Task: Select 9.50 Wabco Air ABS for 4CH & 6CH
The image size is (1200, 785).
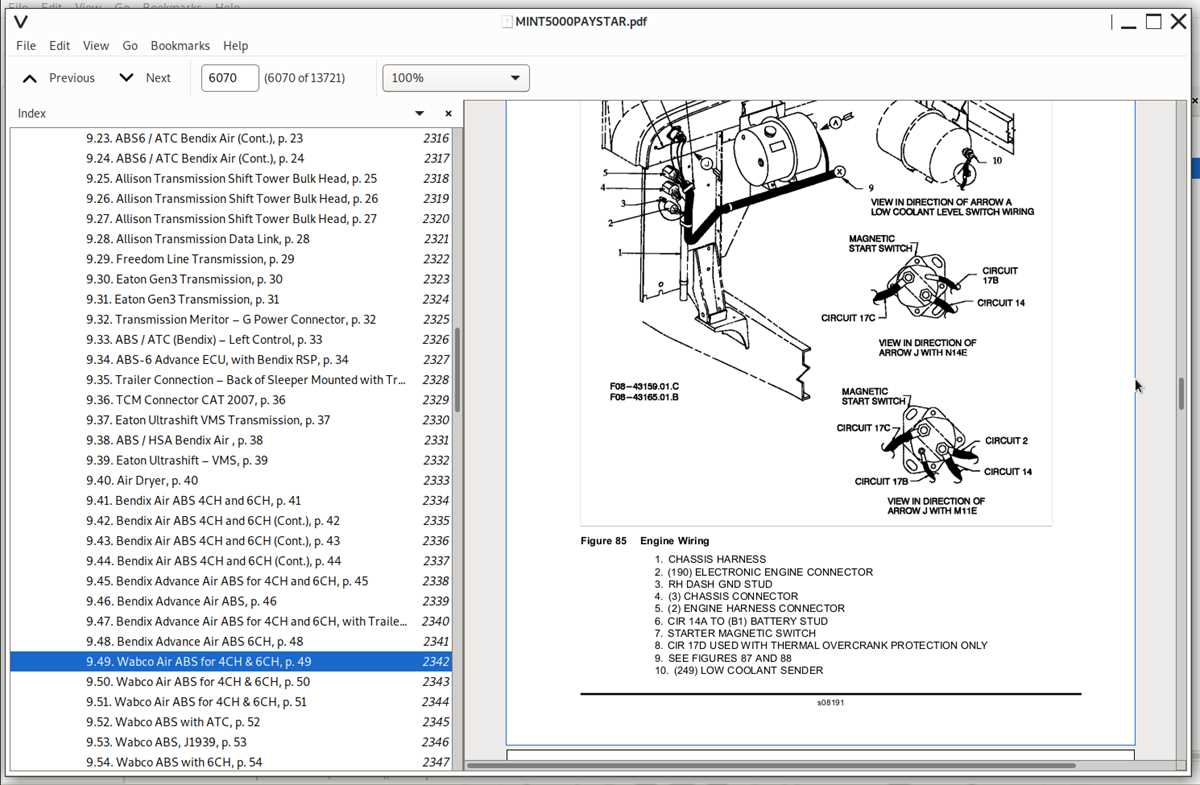Action: coord(231,682)
